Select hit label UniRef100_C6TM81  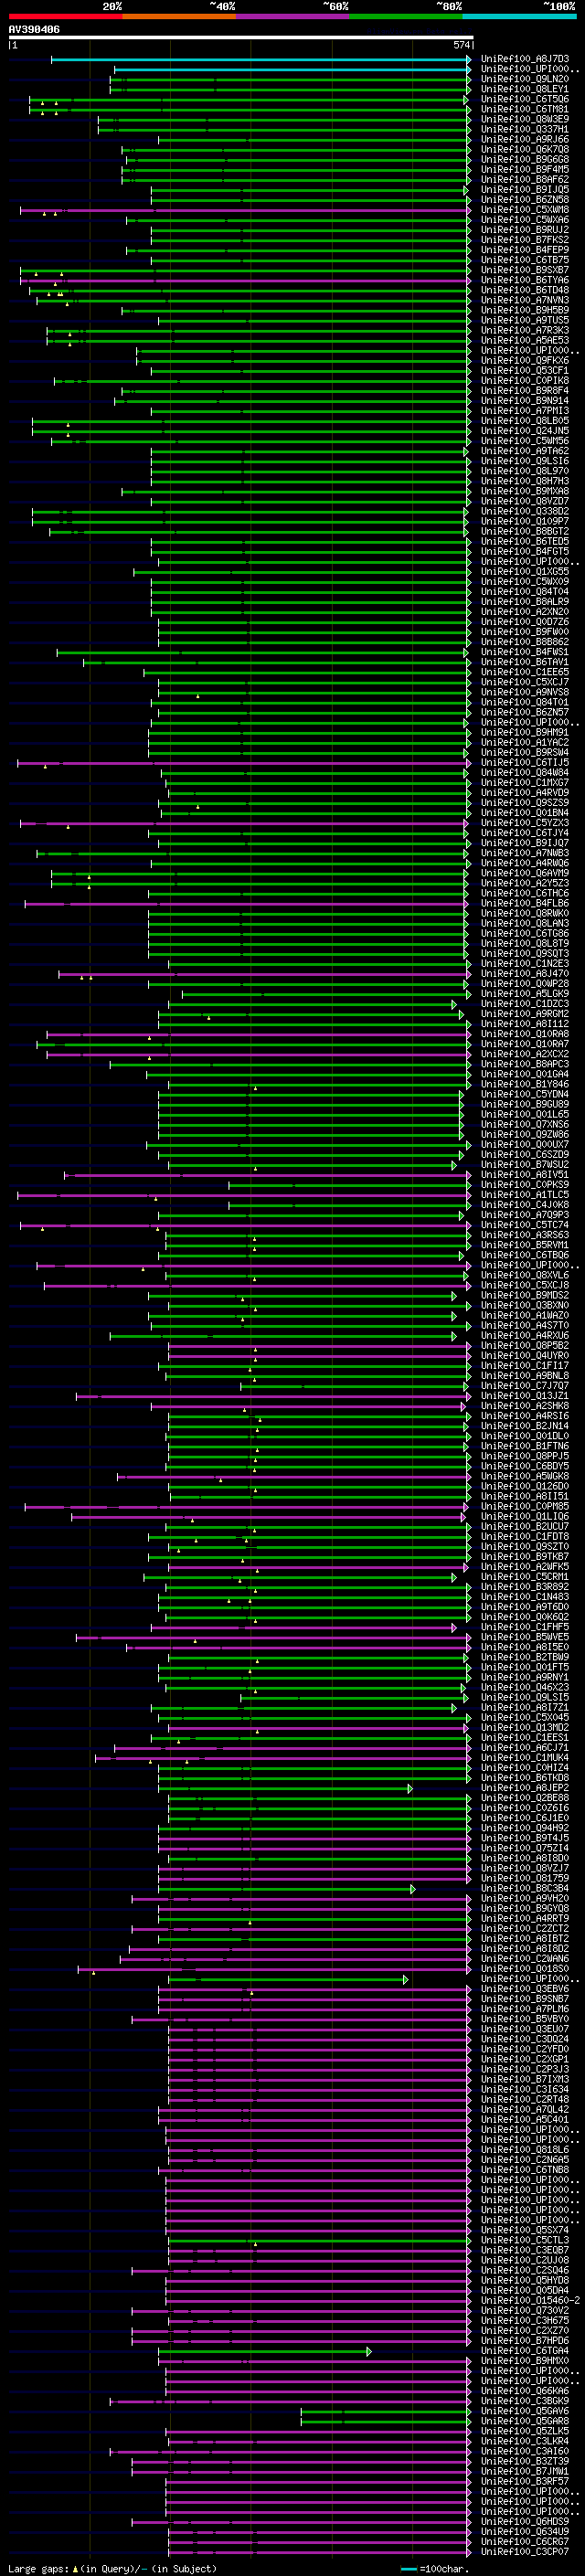(x=525, y=109)
